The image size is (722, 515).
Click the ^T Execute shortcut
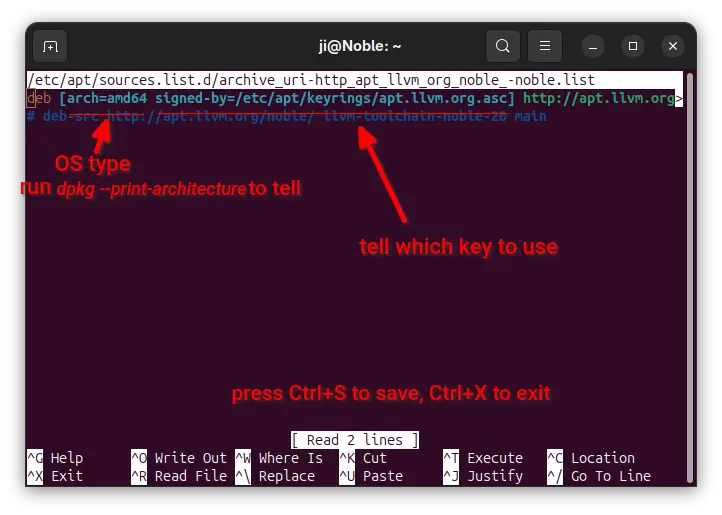[x=483, y=458]
